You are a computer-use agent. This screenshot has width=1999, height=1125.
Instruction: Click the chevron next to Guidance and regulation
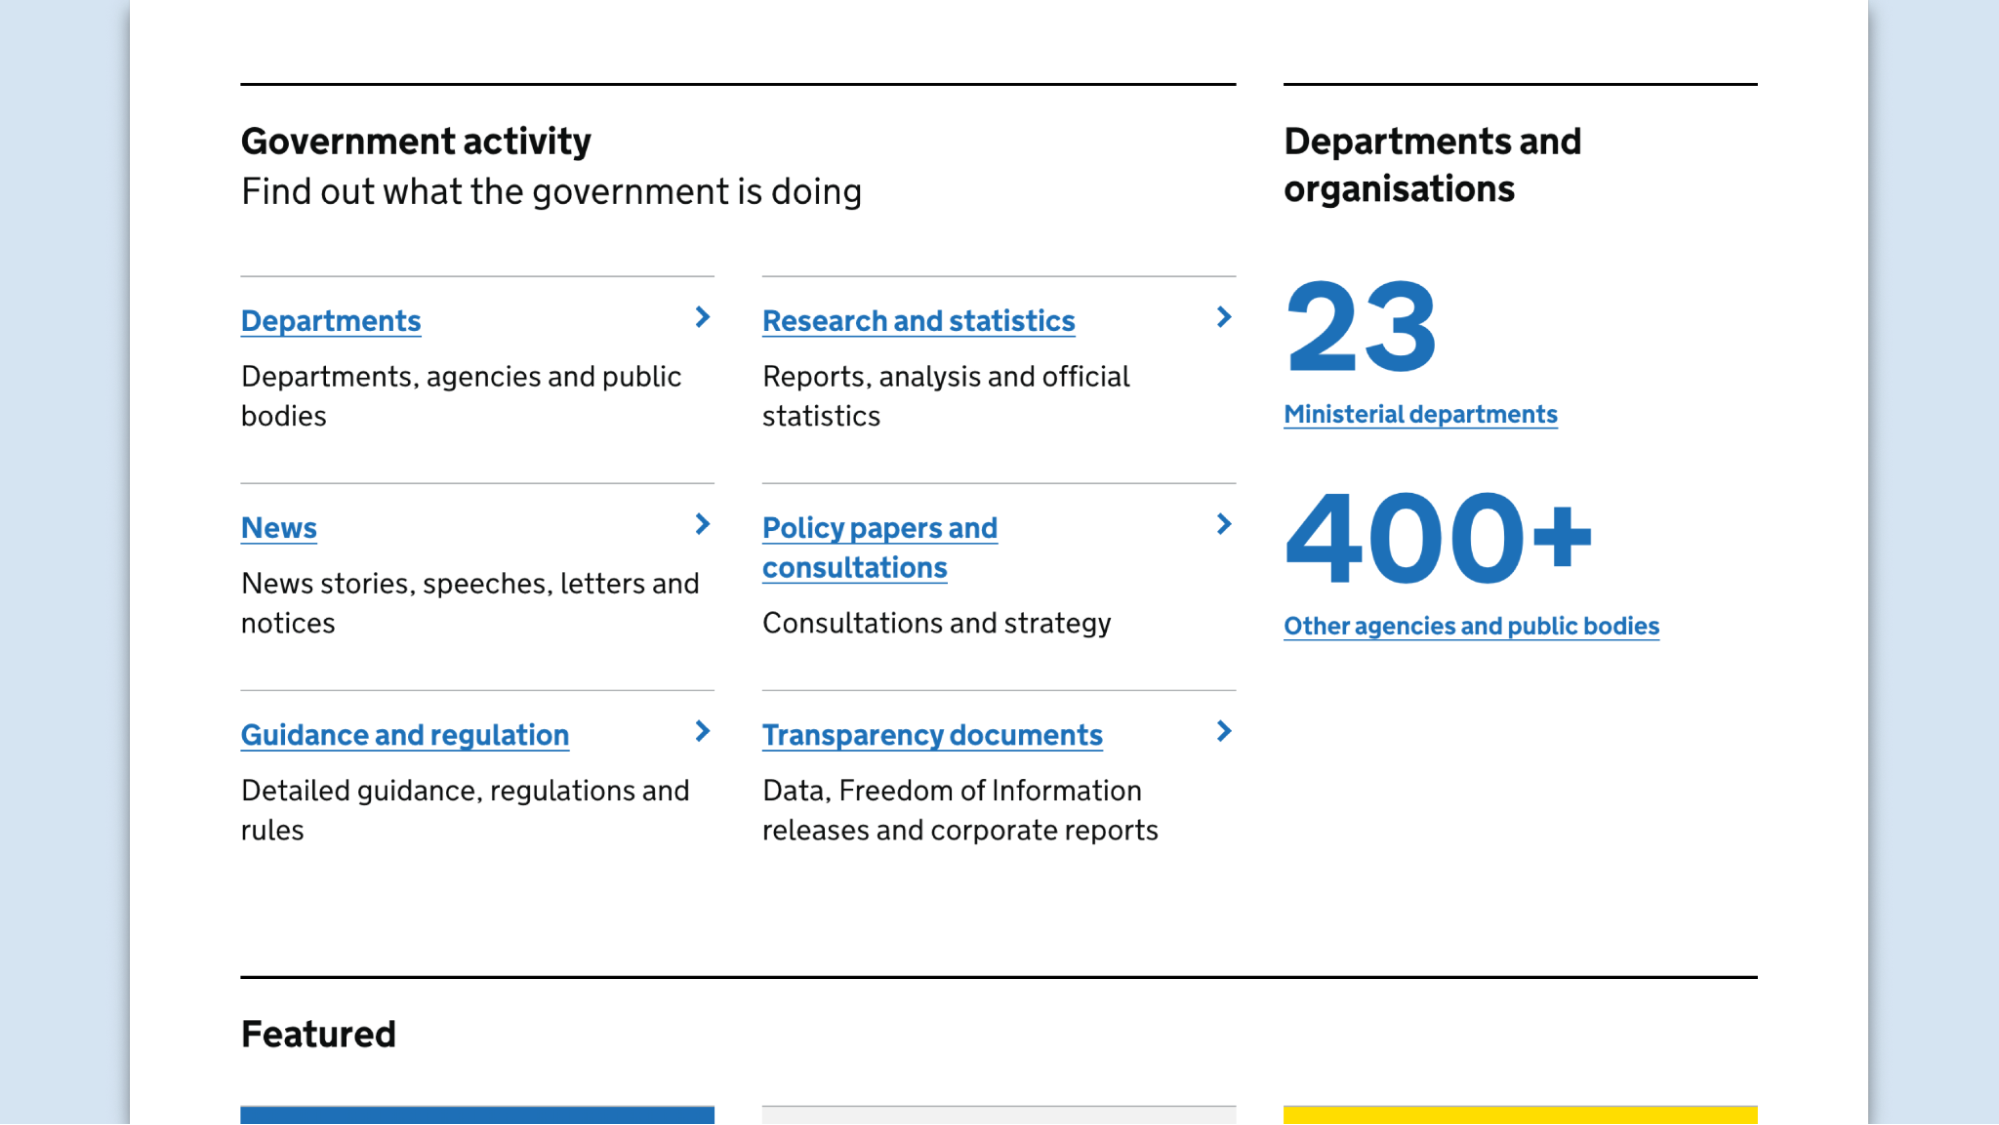pos(702,731)
